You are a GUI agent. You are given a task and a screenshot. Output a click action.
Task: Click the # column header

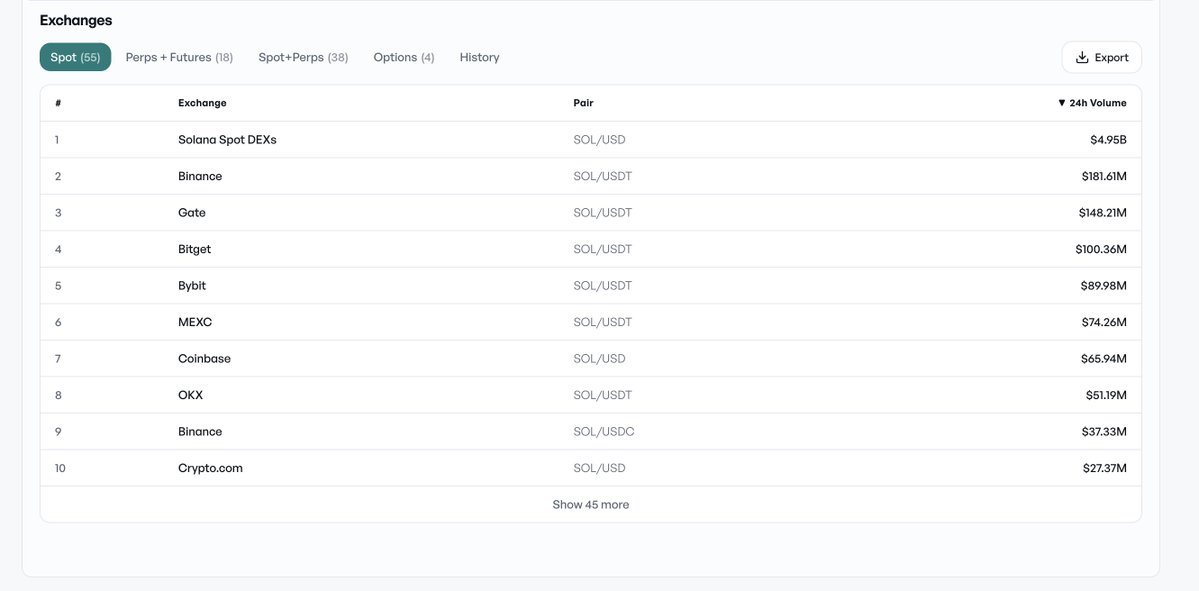[x=58, y=102]
